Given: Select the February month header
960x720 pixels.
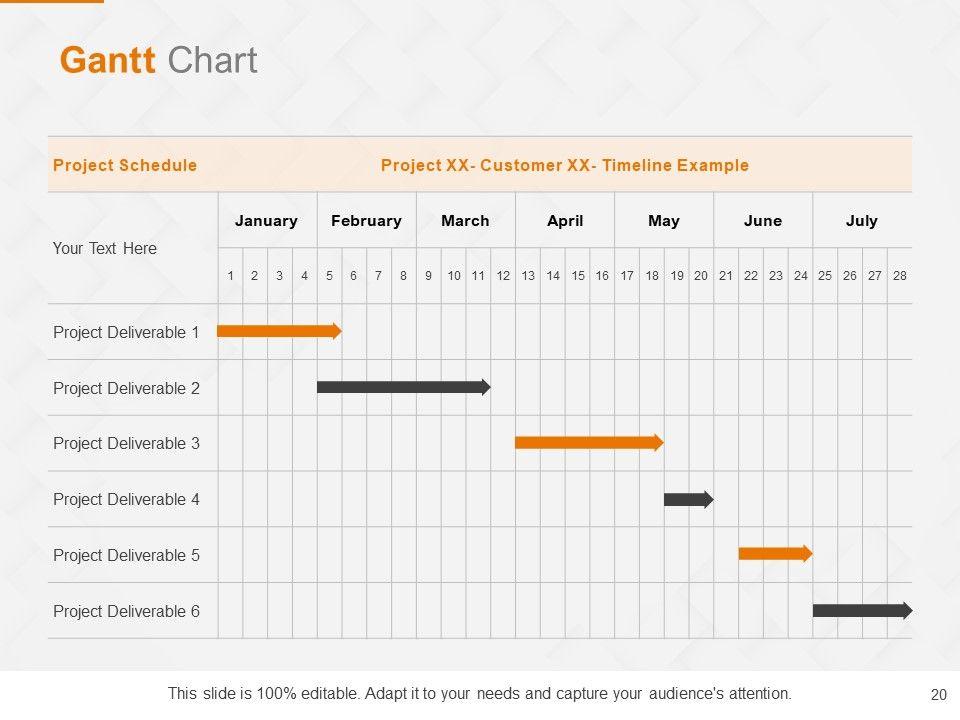Looking at the screenshot, I should click(366, 221).
